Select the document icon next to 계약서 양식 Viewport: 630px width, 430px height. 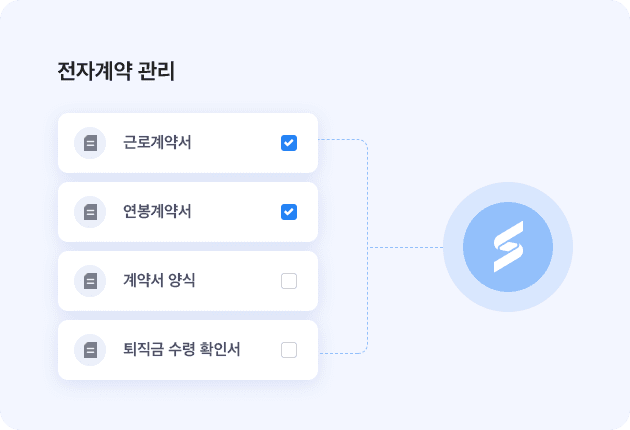tap(90, 281)
